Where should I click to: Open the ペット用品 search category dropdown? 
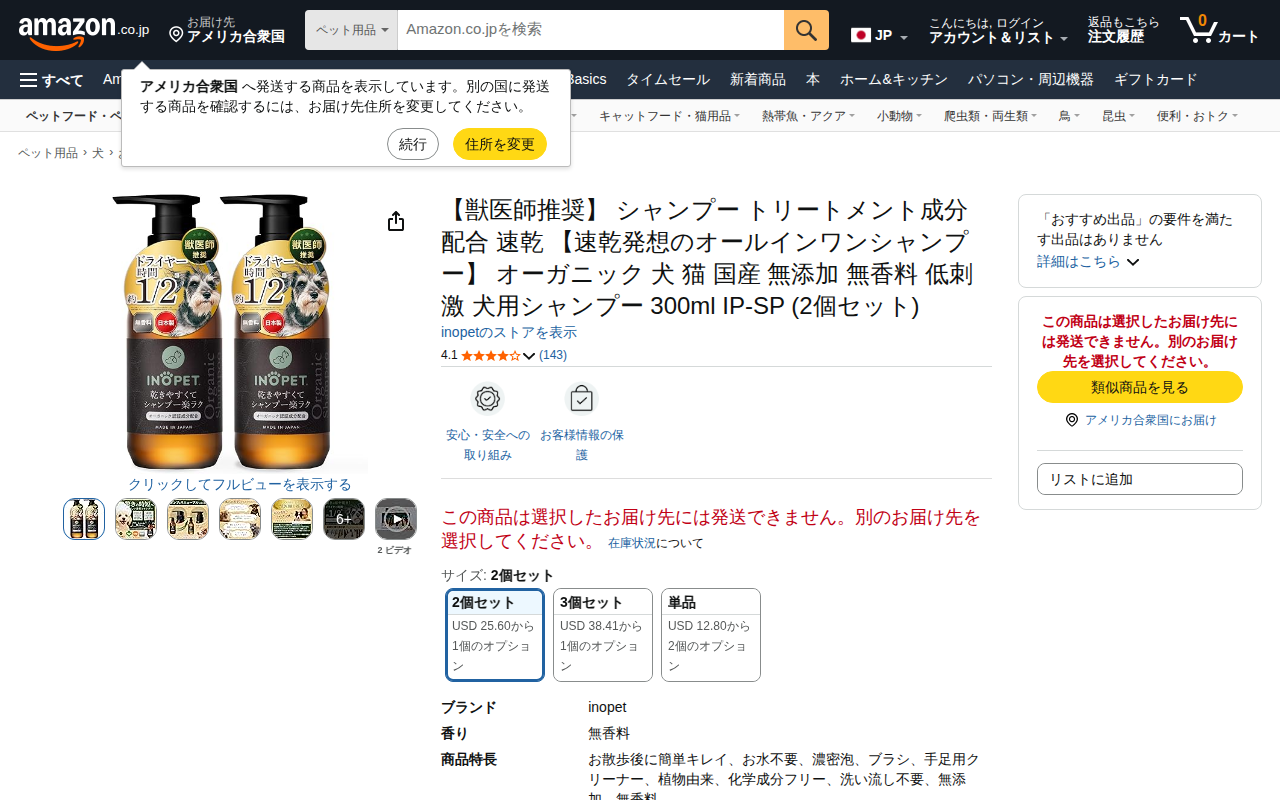tap(351, 30)
